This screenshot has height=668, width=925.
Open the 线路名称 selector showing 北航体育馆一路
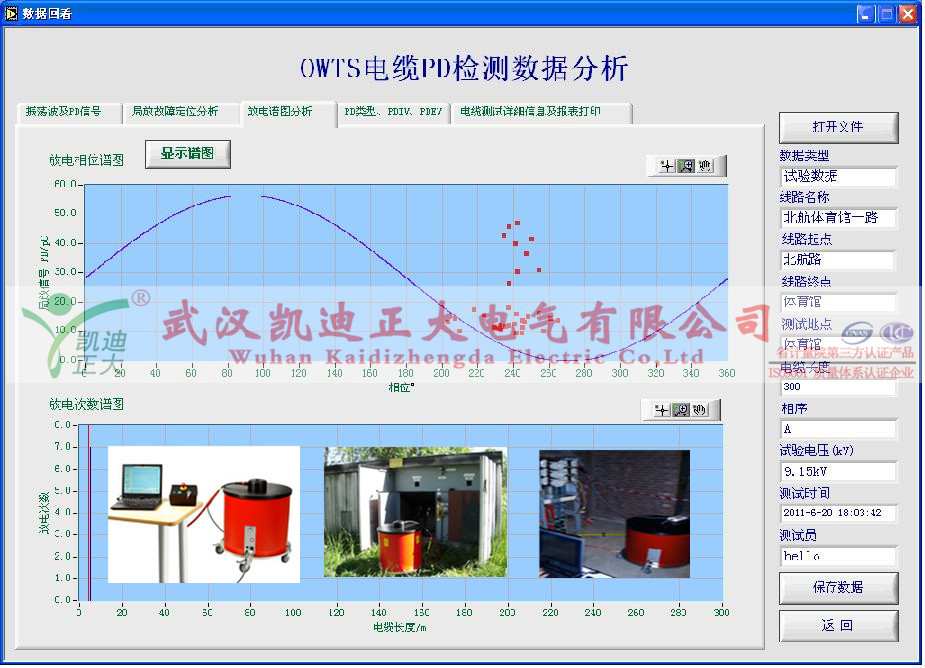coord(838,219)
